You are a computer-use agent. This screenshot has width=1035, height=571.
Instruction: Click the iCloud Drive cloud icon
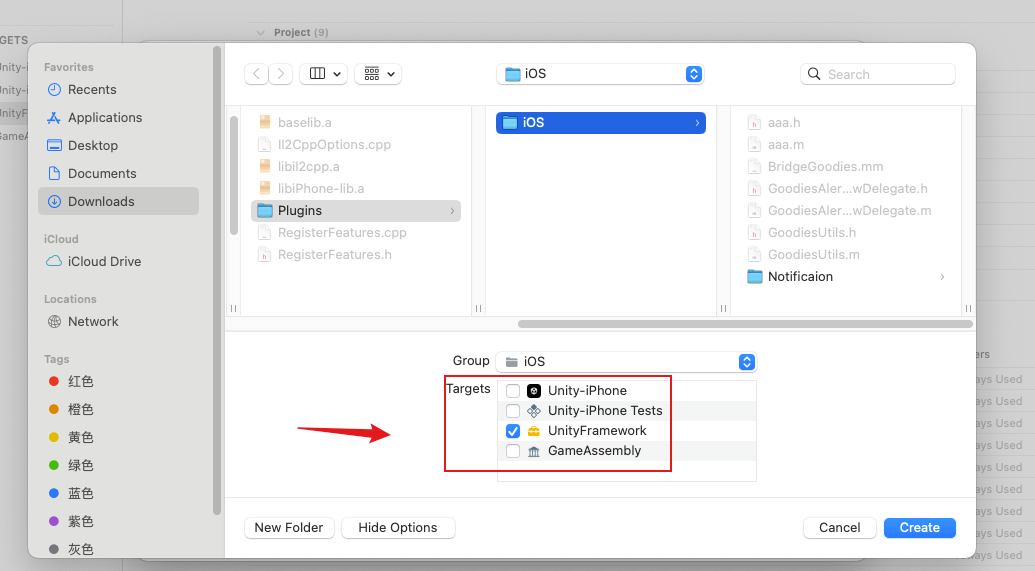point(54,261)
